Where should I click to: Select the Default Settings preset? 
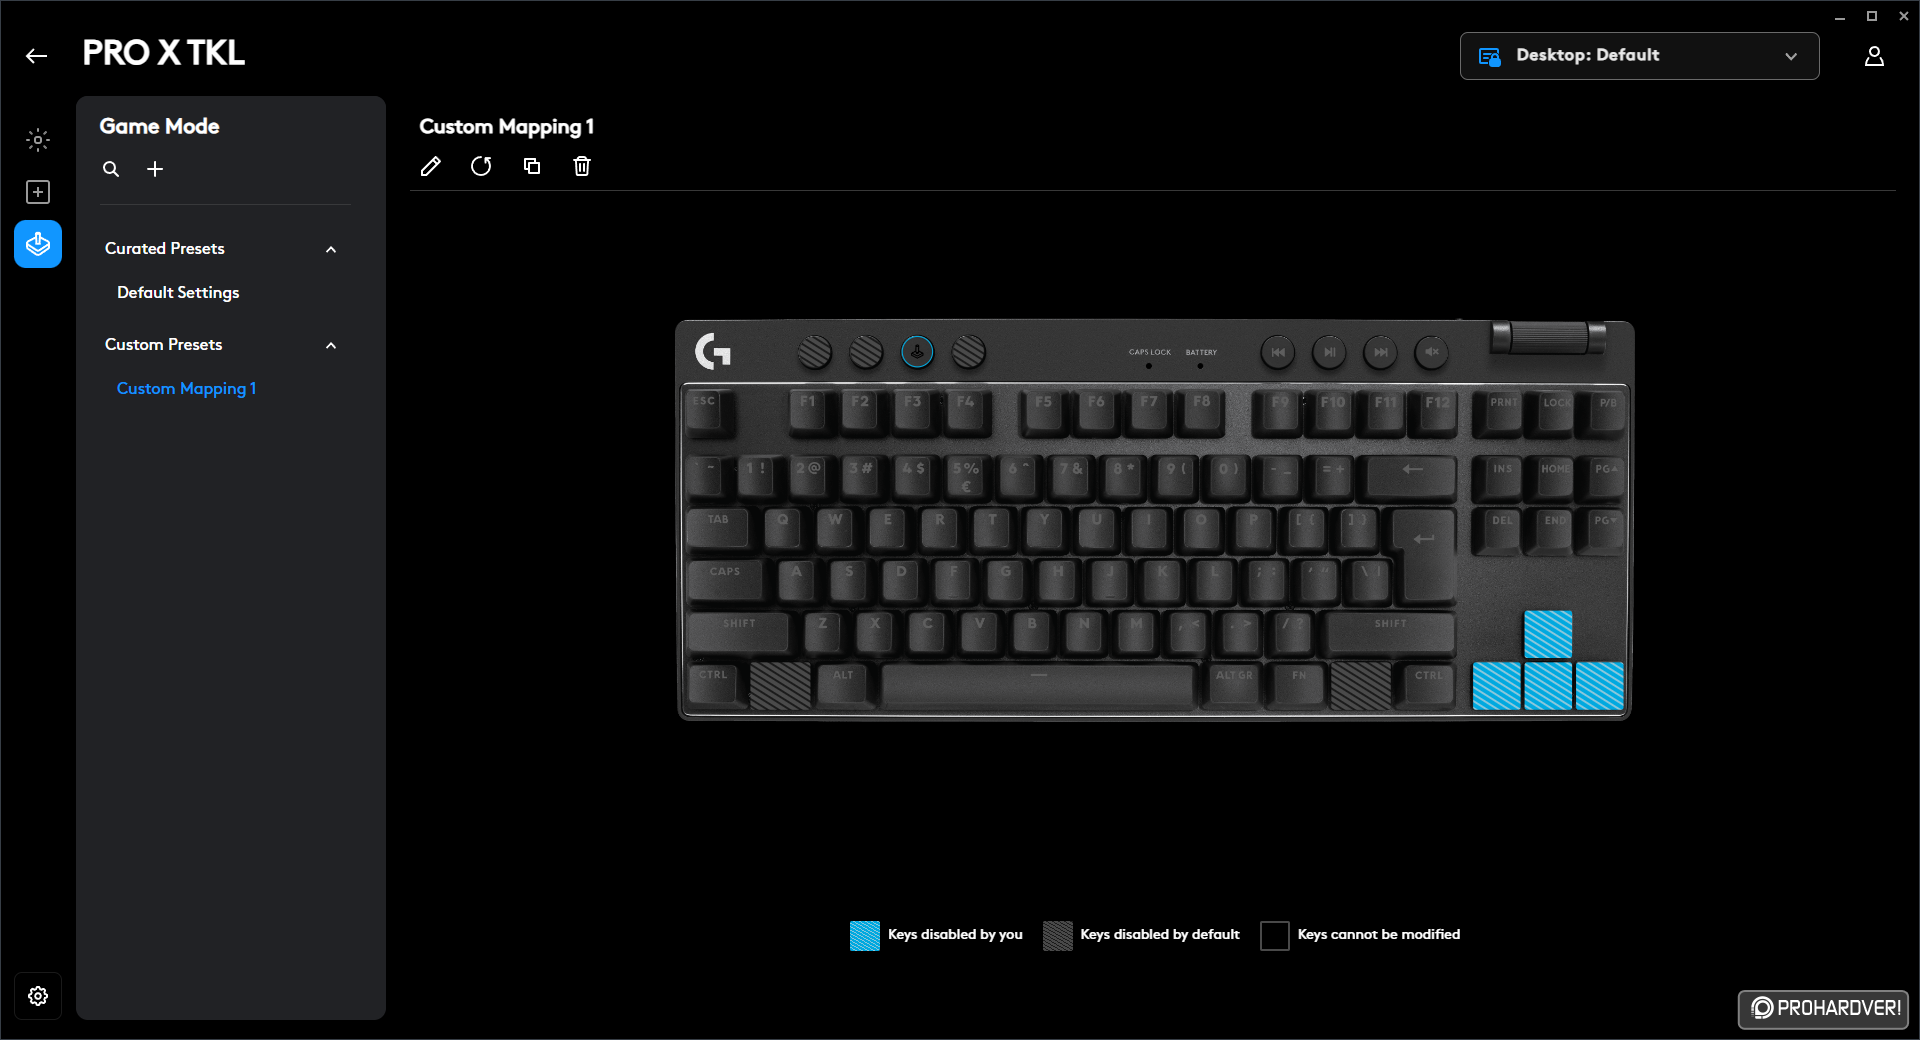pyautogui.click(x=178, y=292)
